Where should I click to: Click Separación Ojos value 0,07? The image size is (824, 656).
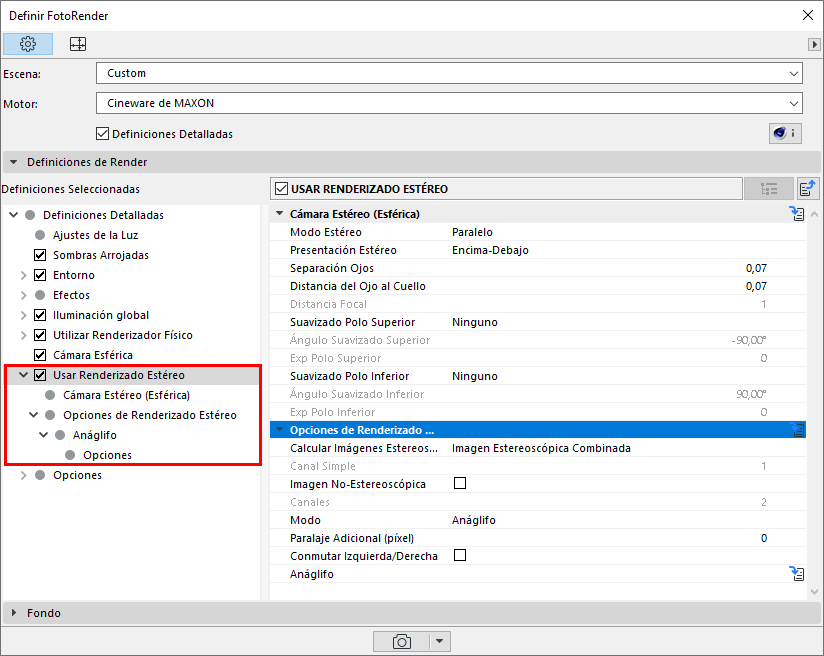[x=756, y=268]
